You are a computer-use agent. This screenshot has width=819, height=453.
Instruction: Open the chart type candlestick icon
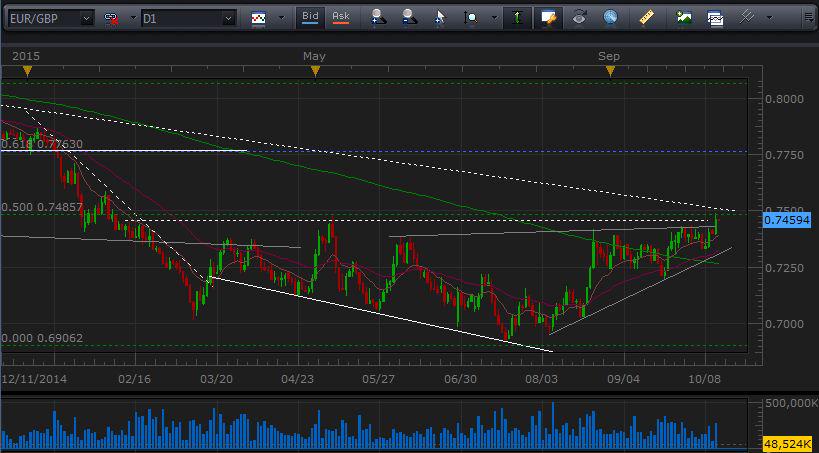[259, 18]
